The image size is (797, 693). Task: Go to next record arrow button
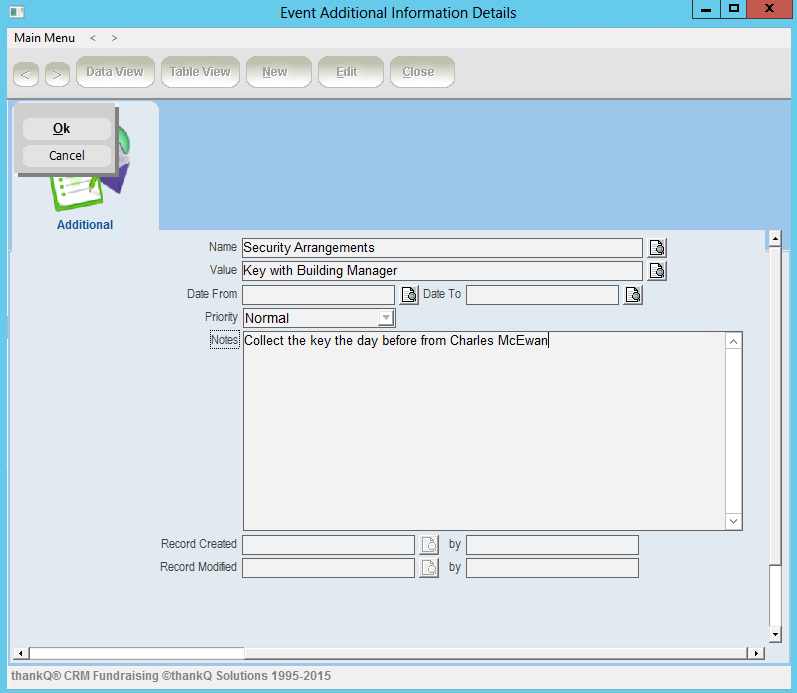coord(57,74)
